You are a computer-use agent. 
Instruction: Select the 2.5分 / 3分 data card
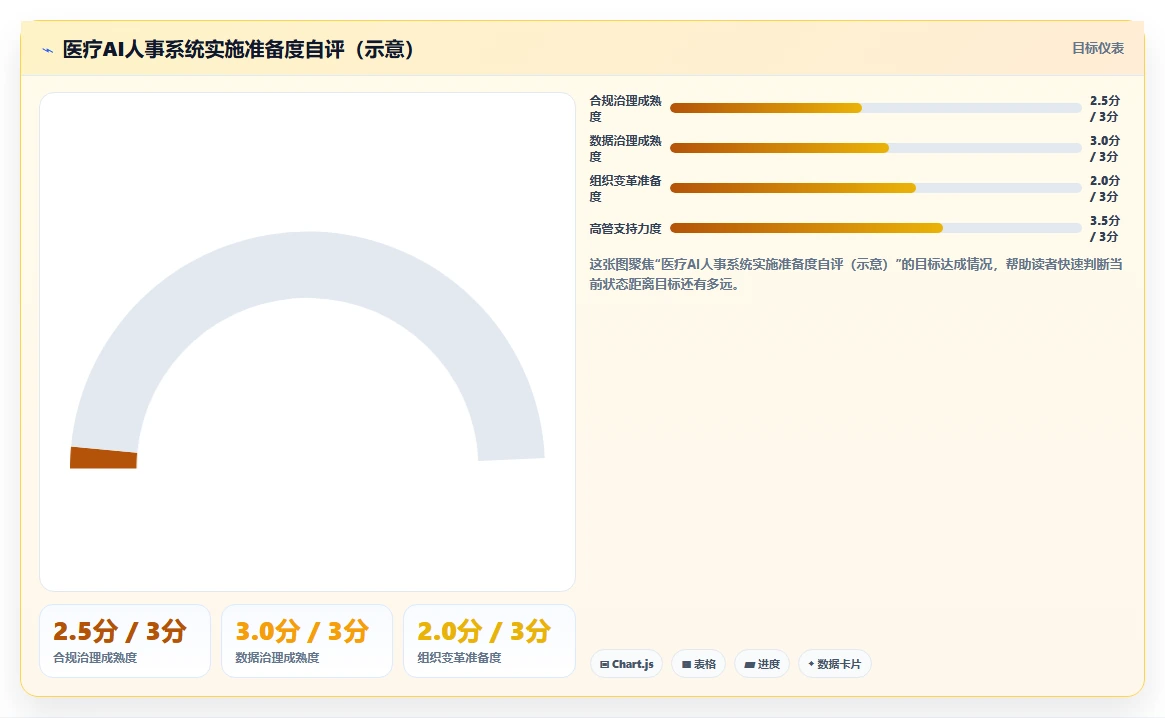pyautogui.click(x=125, y=641)
